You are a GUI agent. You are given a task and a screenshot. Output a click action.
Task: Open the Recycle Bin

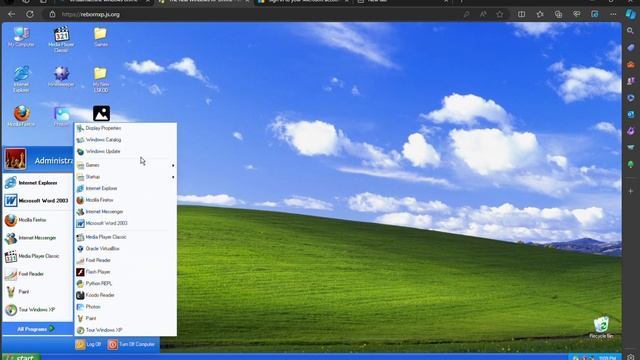click(601, 327)
